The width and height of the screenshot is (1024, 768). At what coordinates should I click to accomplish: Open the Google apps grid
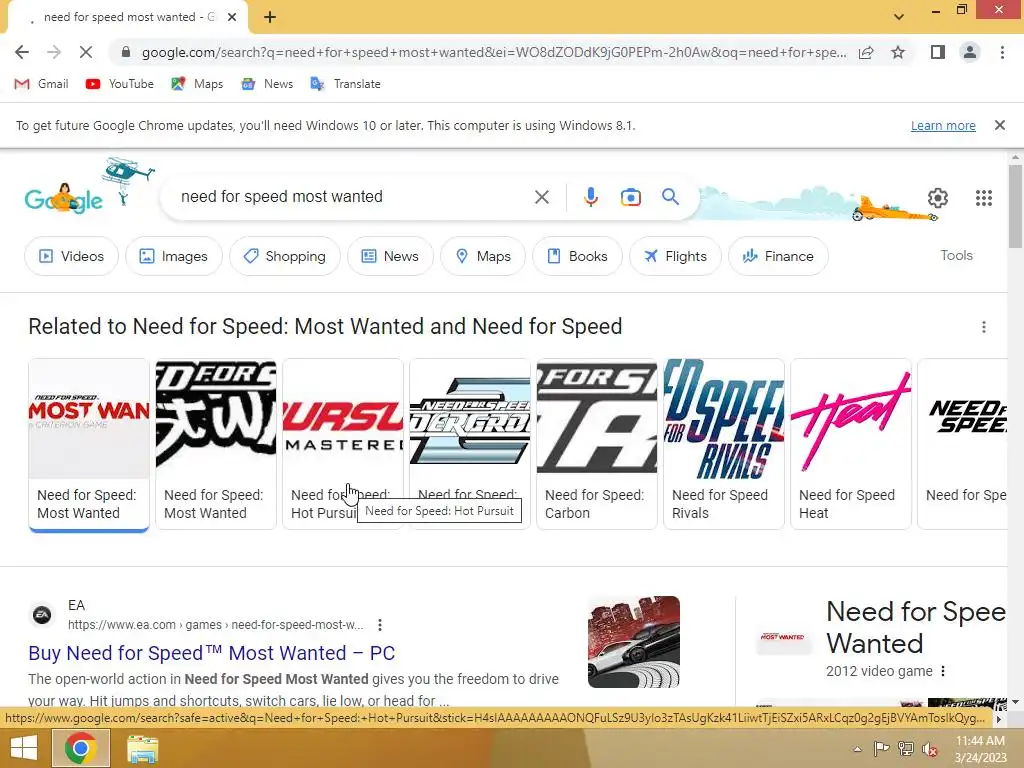click(984, 197)
